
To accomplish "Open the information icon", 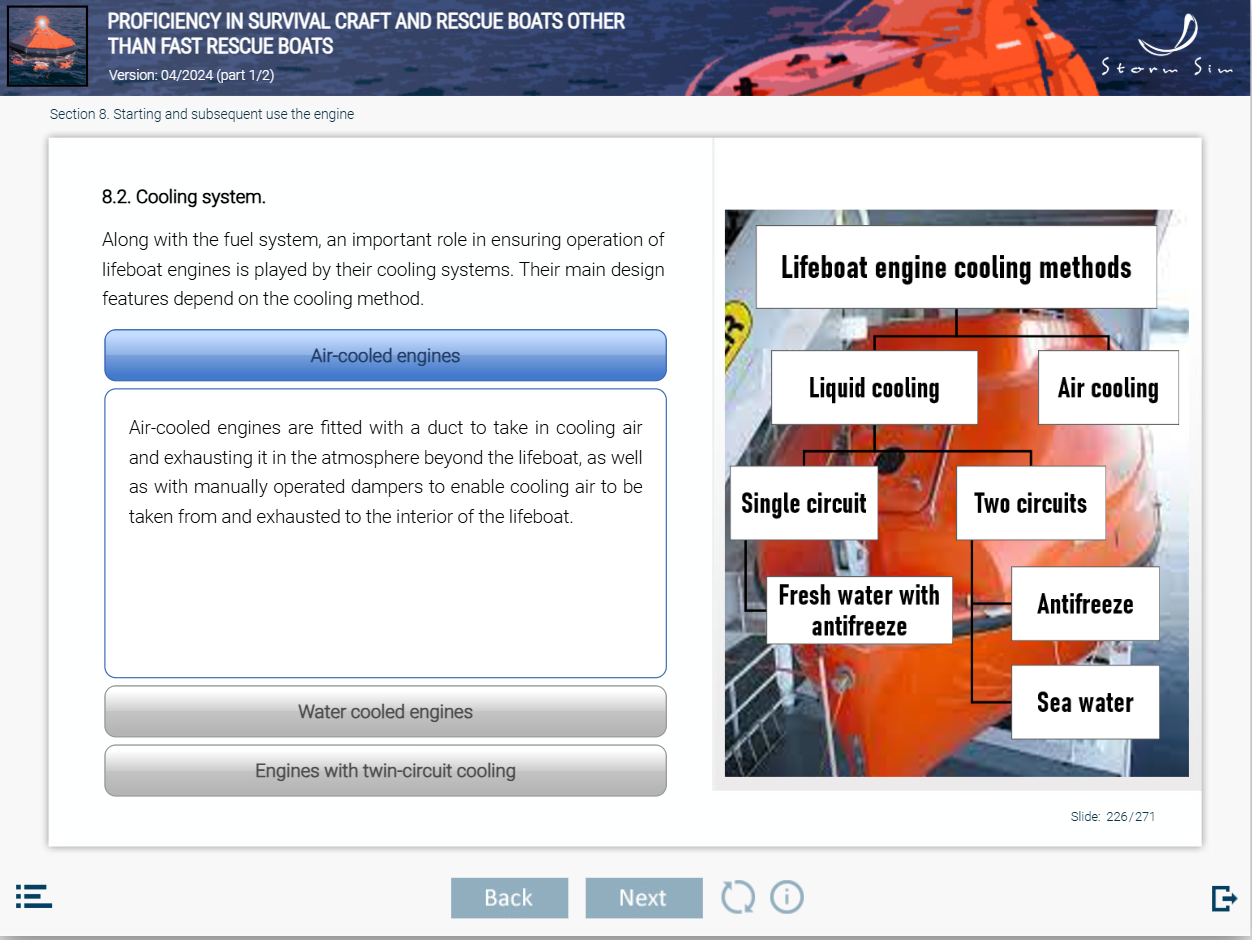I will (787, 897).
